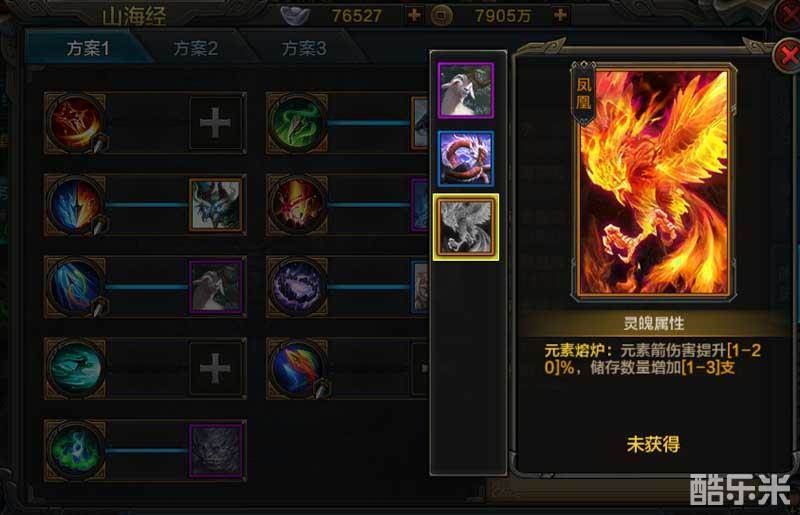The width and height of the screenshot is (800, 515).
Task: Select the red explosion skill icon
Action: click(297, 205)
